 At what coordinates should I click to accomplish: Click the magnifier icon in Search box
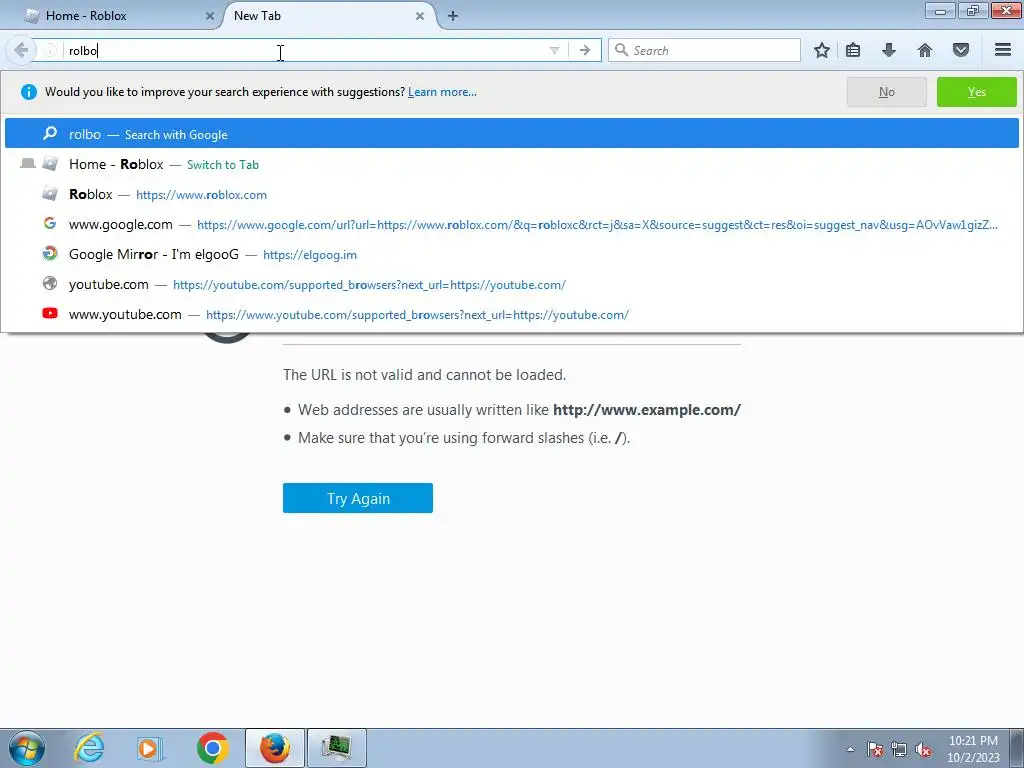622,50
